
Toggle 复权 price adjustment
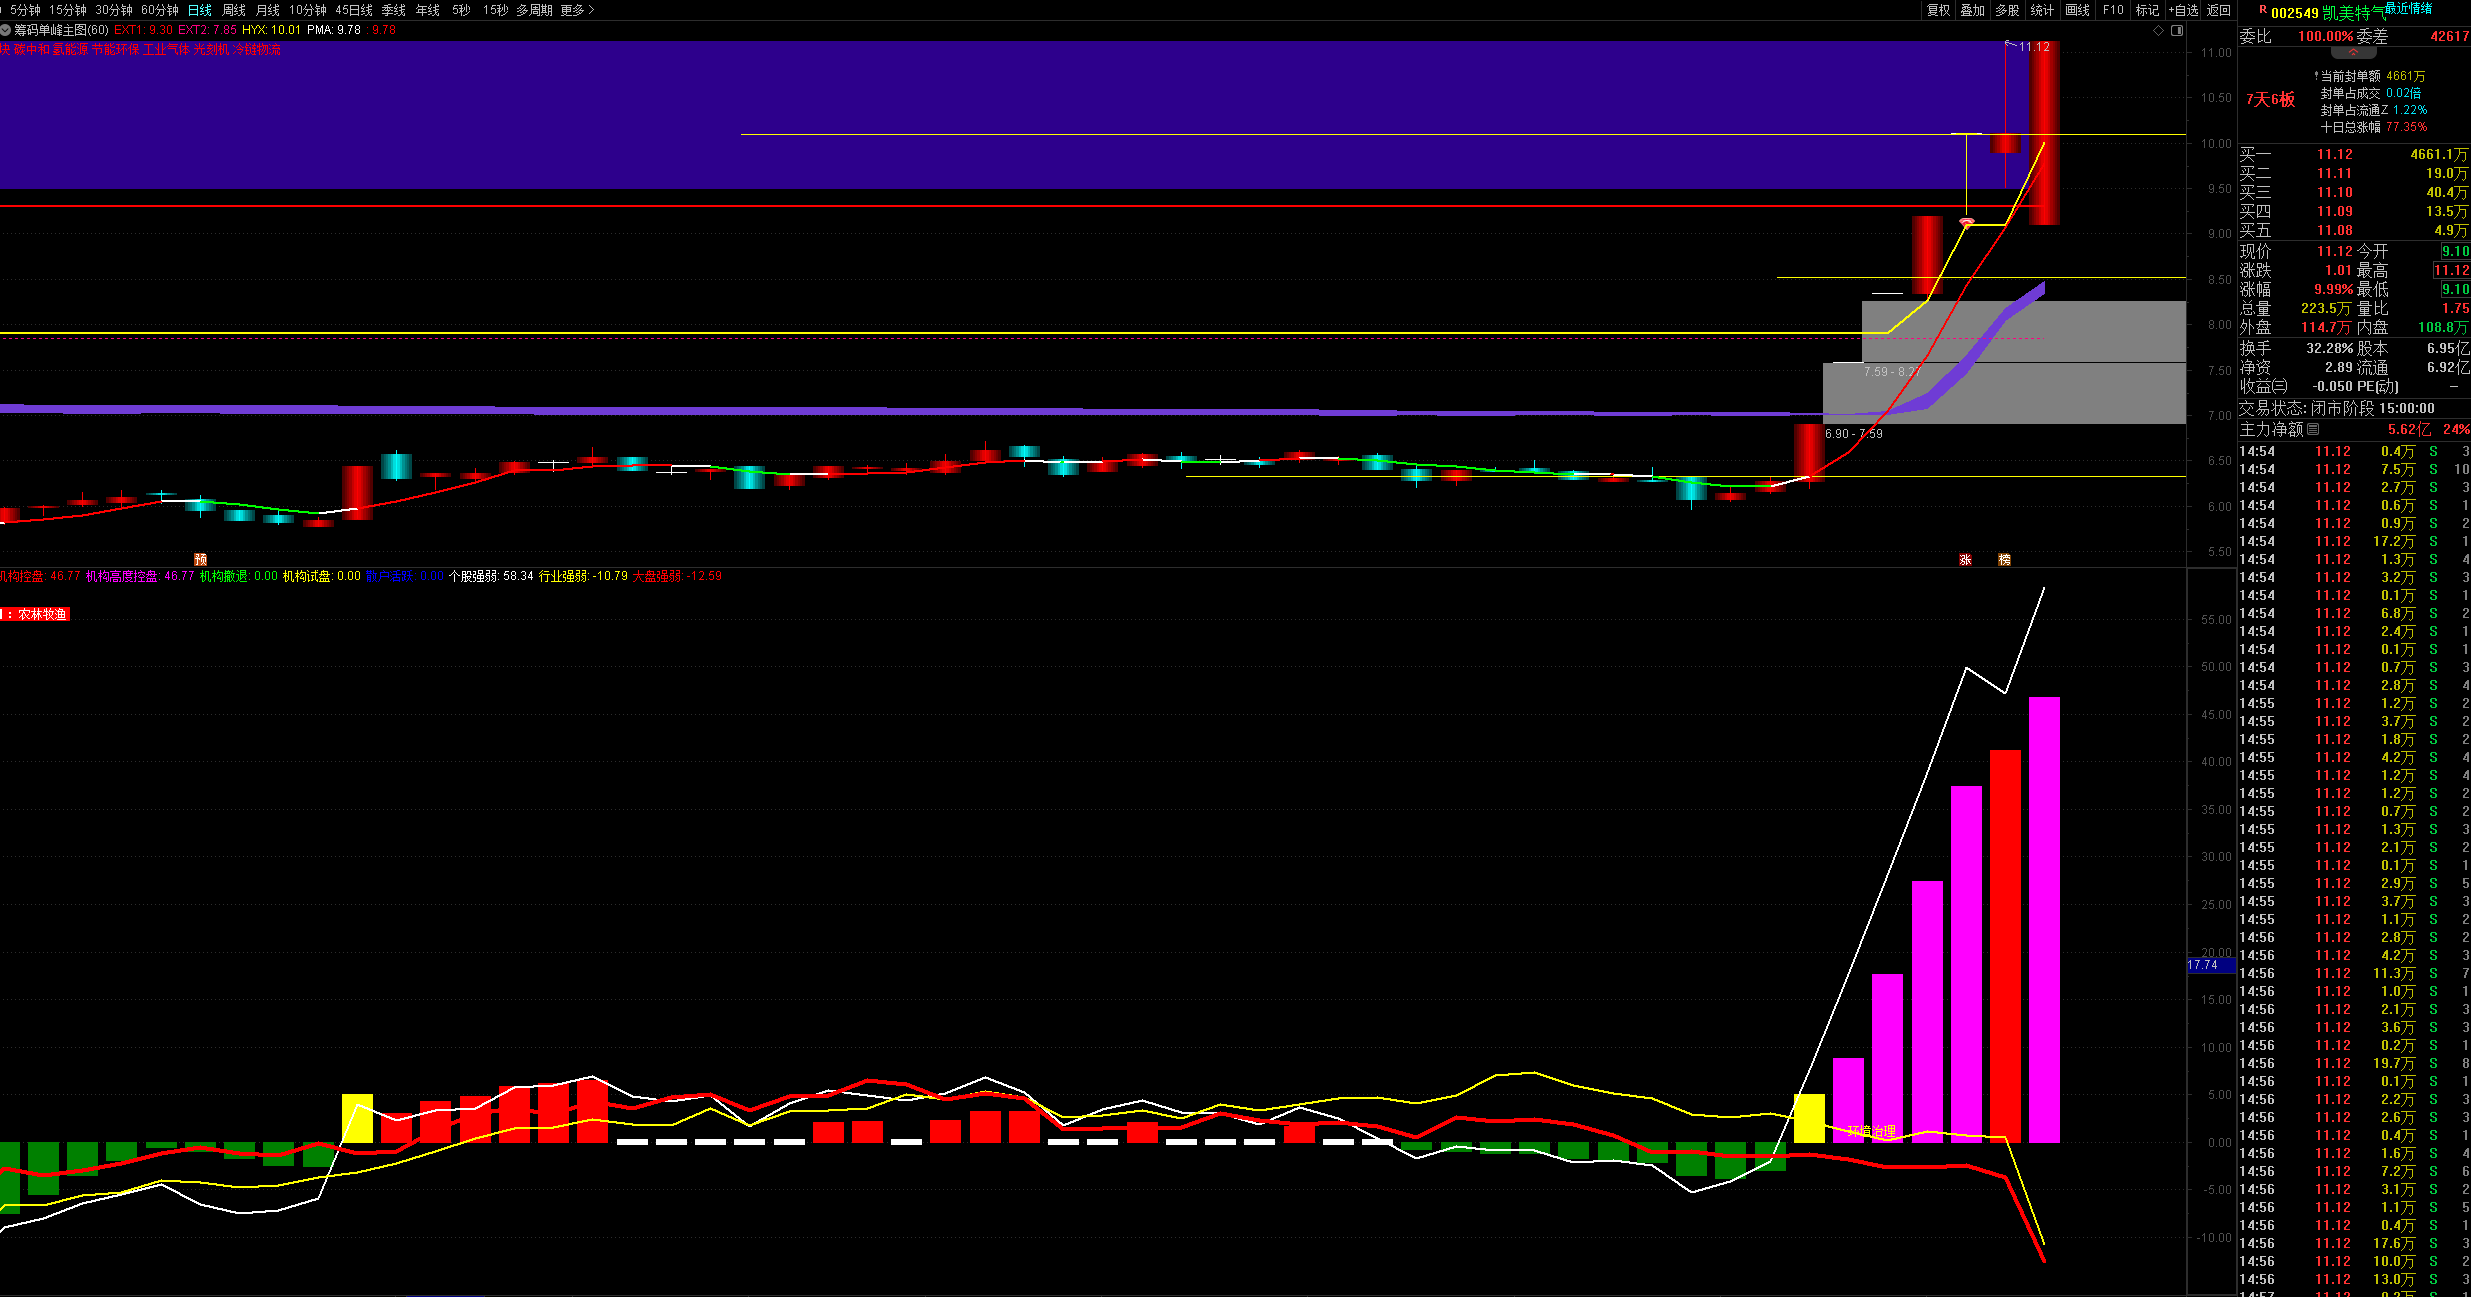tap(1938, 10)
